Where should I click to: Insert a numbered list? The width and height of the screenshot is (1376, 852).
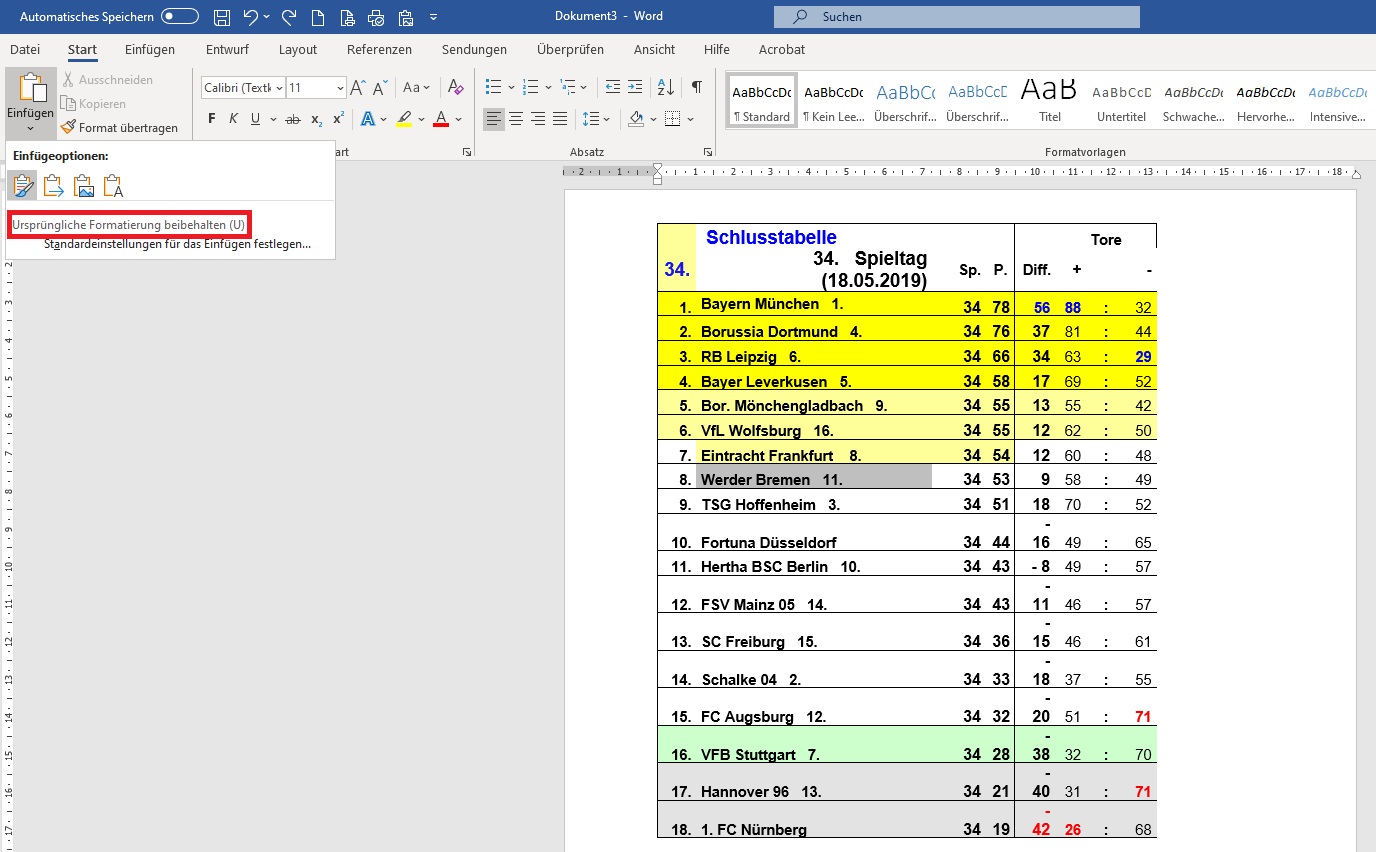tap(530, 88)
